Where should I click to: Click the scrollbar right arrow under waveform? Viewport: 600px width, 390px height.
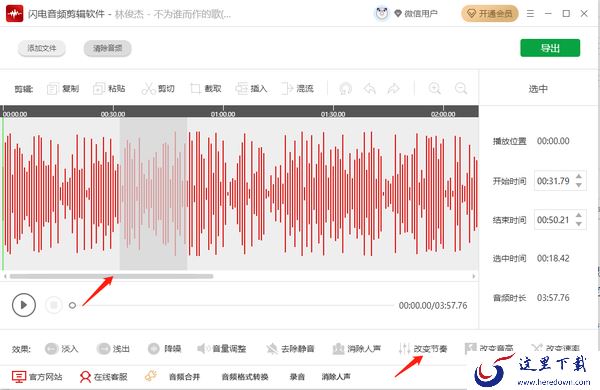coord(474,276)
